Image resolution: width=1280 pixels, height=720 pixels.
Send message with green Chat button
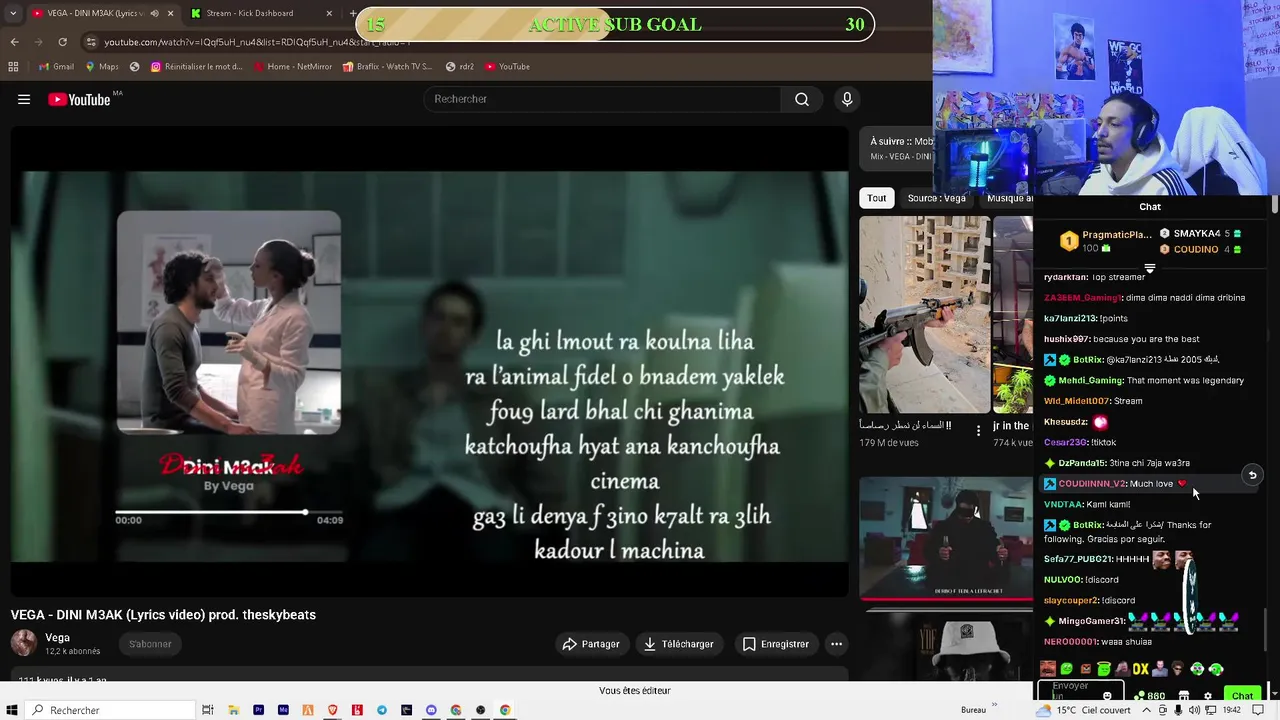click(1242, 695)
